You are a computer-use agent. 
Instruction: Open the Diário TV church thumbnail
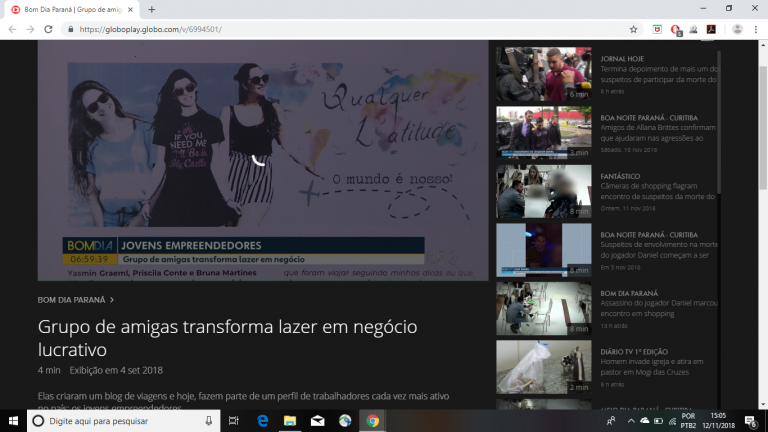(x=544, y=367)
